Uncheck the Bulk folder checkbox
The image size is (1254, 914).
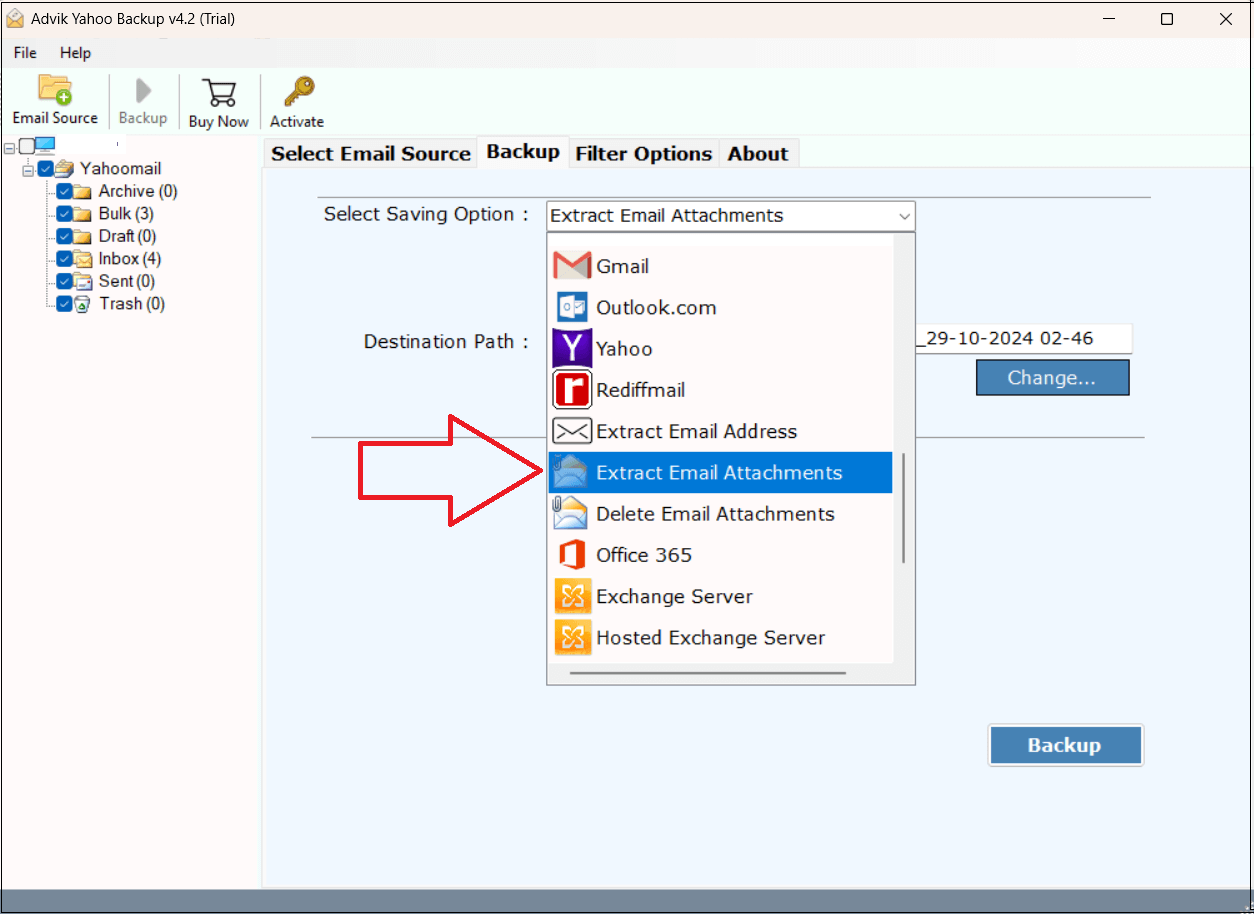[x=64, y=213]
